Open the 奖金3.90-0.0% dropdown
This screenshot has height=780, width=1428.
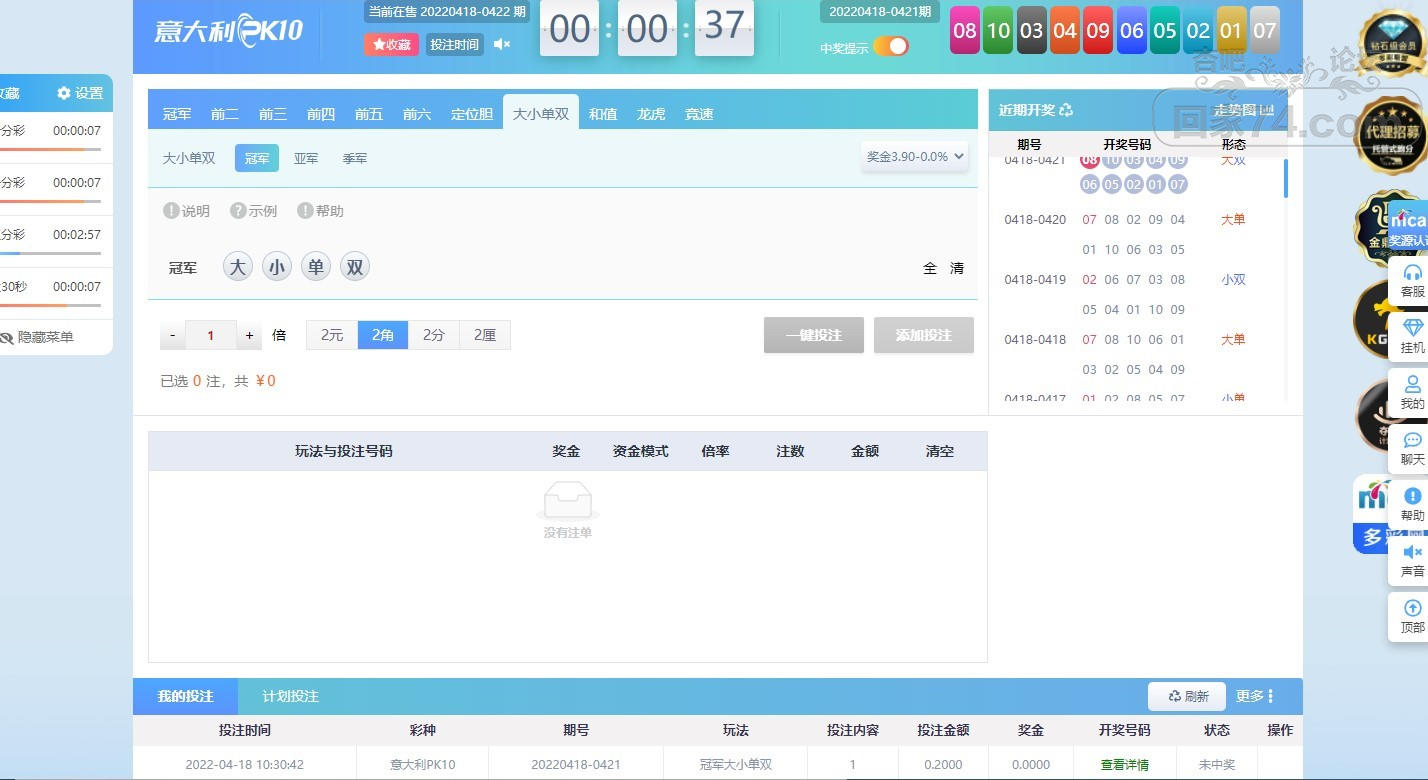click(915, 156)
